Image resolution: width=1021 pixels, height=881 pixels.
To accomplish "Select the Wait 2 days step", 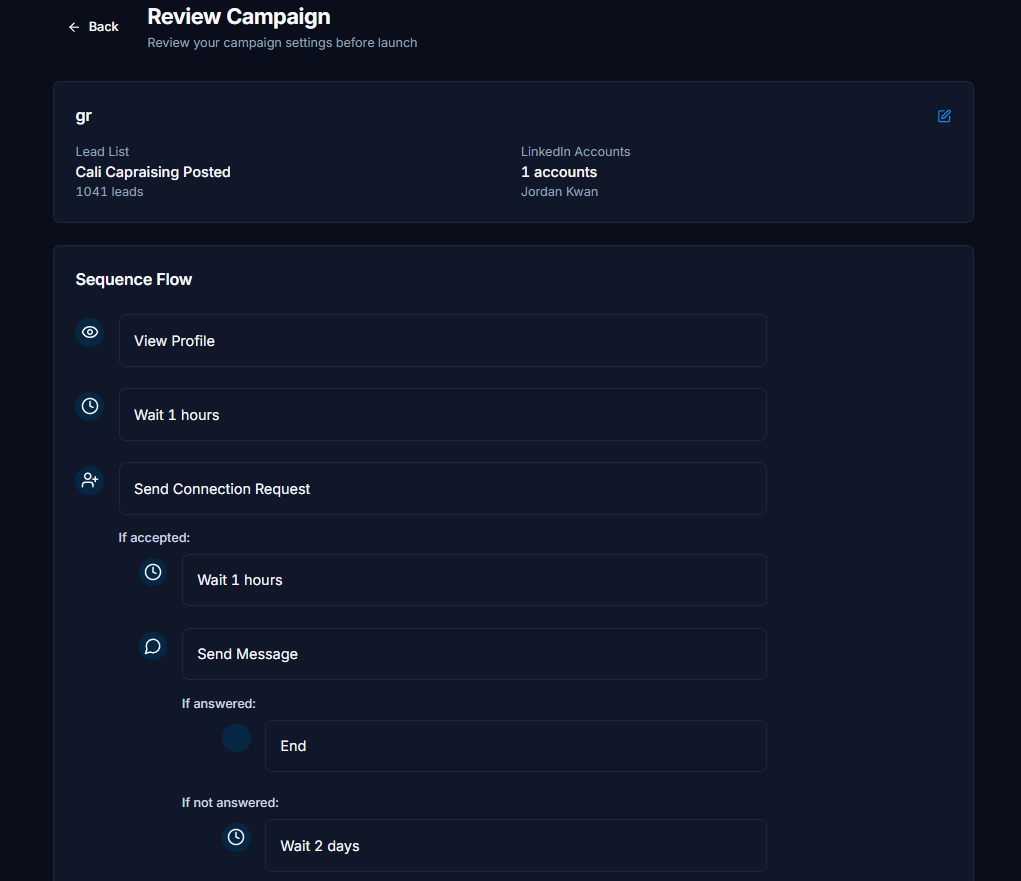I will pyautogui.click(x=516, y=845).
